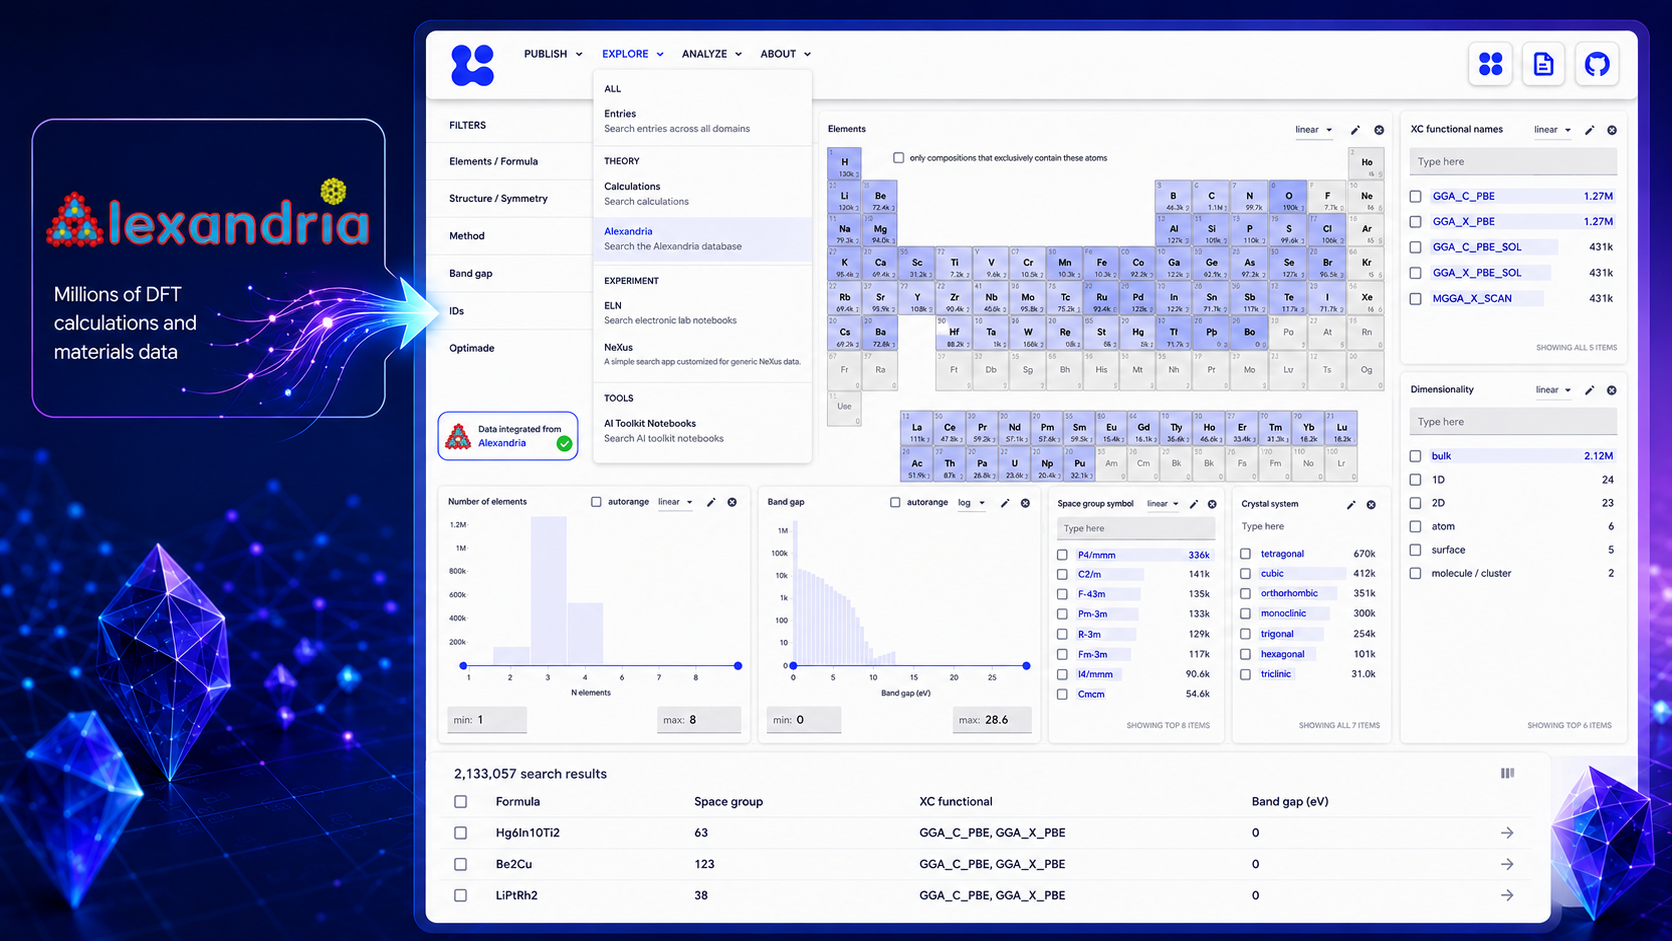Image resolution: width=1672 pixels, height=941 pixels.
Task: Check the GGA_C_PBE functional
Action: 1415,196
